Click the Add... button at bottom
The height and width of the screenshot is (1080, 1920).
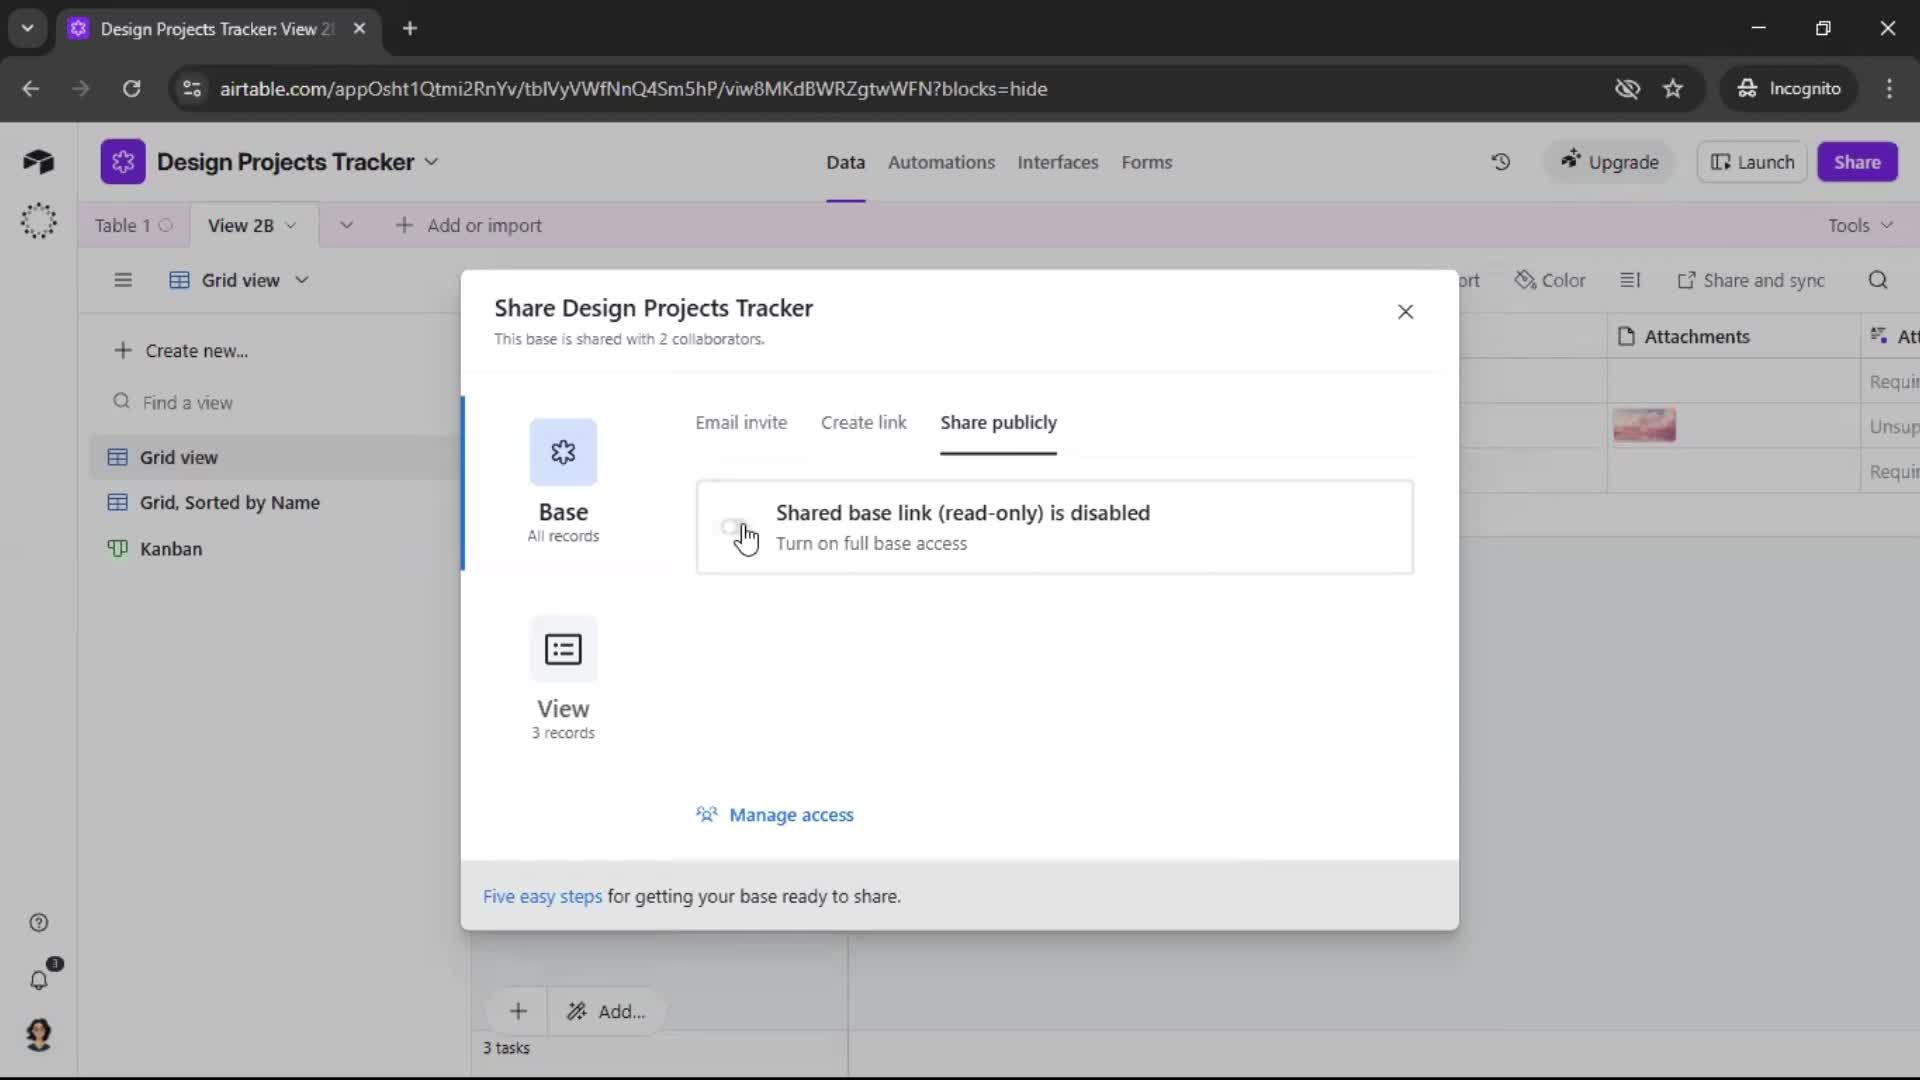(606, 1012)
